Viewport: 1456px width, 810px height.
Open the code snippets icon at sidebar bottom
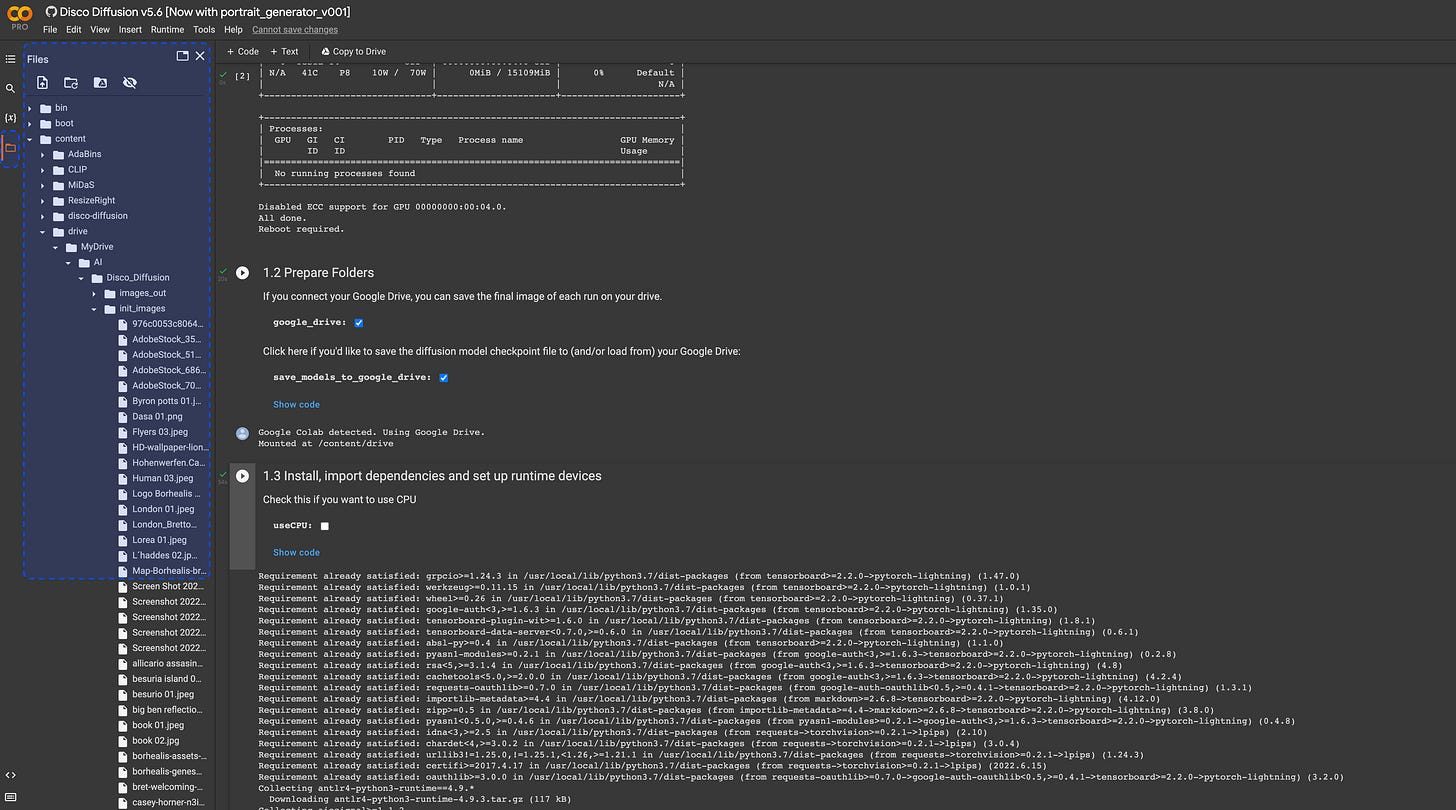tap(11, 774)
